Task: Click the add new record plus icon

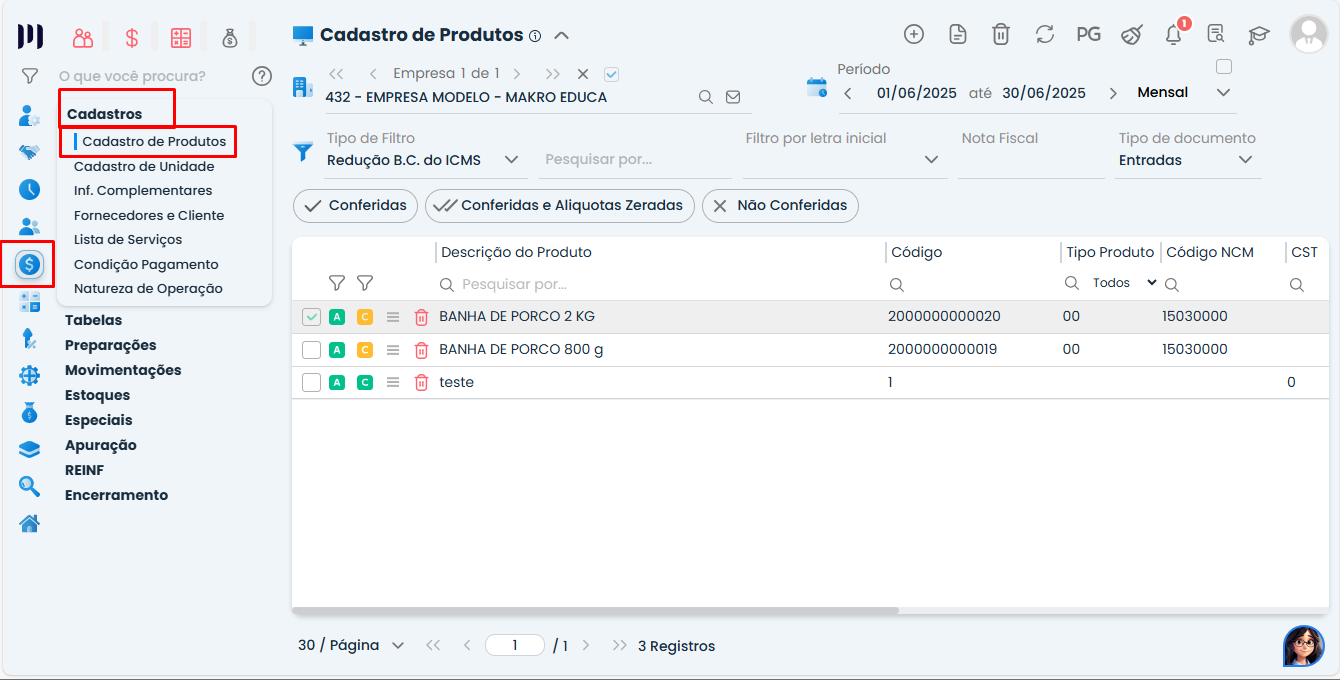Action: 914,34
